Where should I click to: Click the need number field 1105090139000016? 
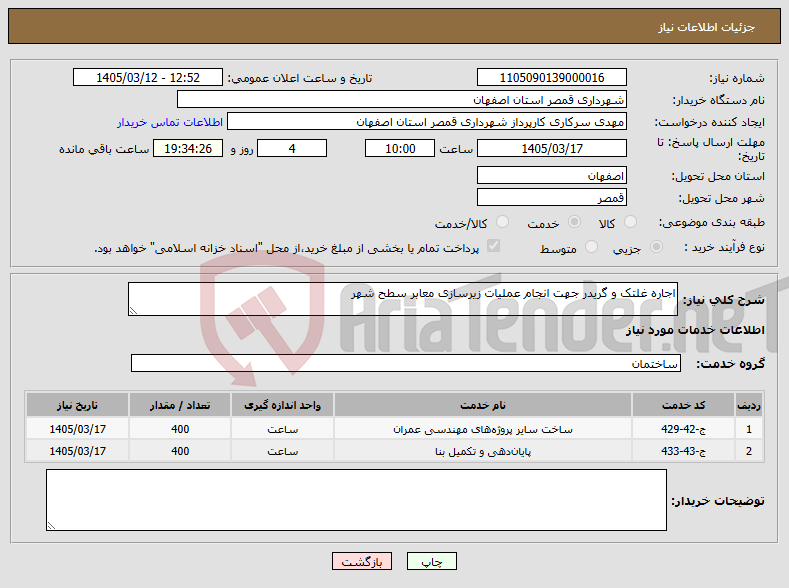click(x=551, y=77)
